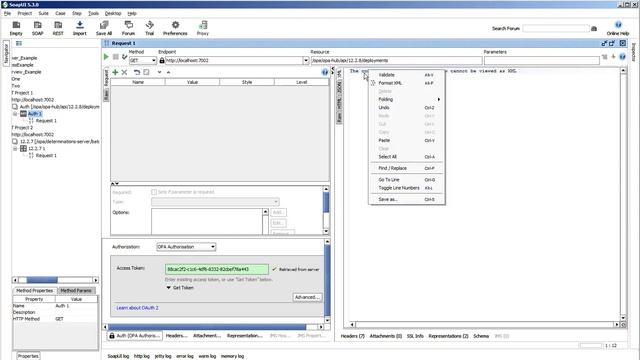The width and height of the screenshot is (640, 360).
Task: Open the File menu
Action: click(x=7, y=13)
